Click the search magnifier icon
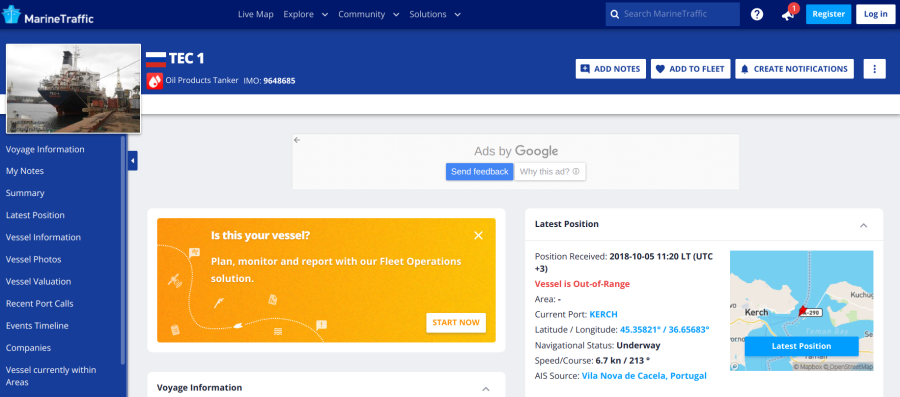The height and width of the screenshot is (397, 900). (614, 14)
